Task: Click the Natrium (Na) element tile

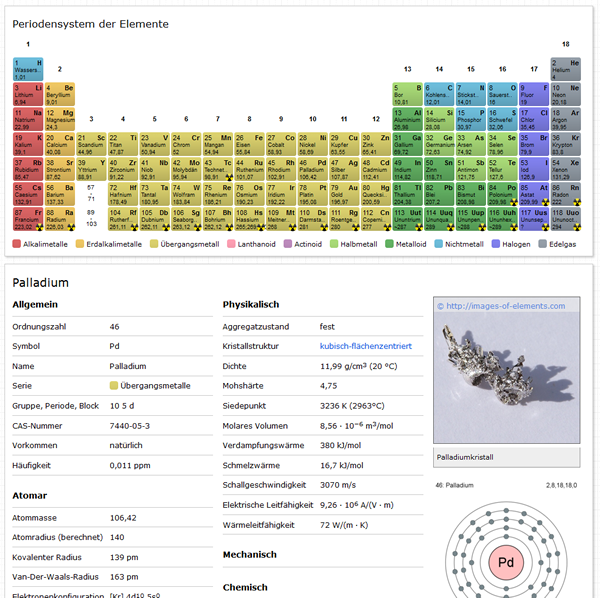Action: (28, 119)
